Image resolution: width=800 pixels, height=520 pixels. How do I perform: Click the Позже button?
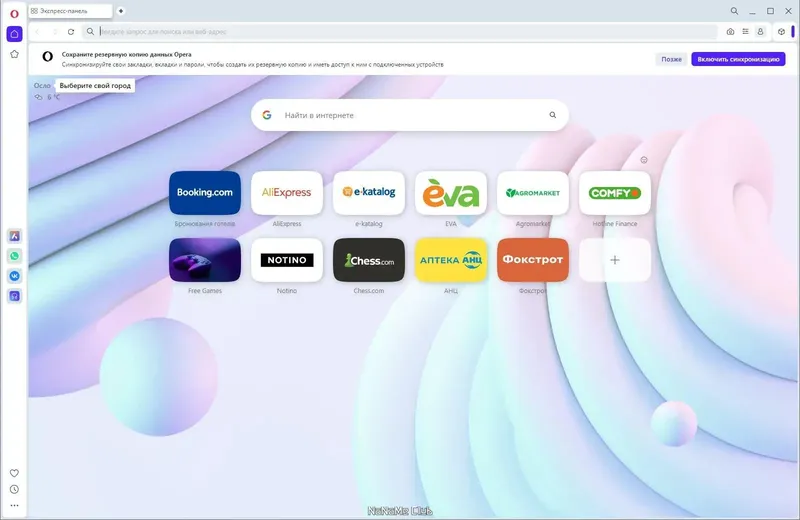671,59
